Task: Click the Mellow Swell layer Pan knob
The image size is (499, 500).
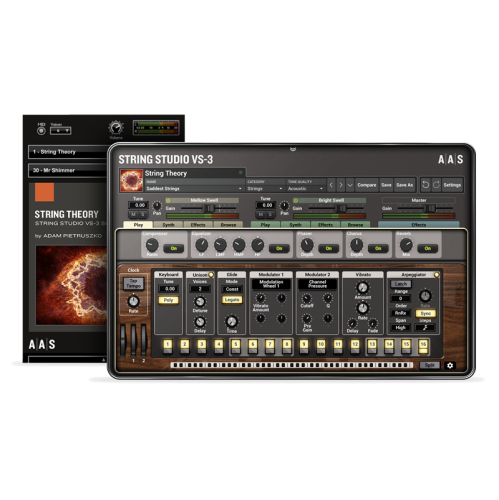Action: tap(157, 205)
